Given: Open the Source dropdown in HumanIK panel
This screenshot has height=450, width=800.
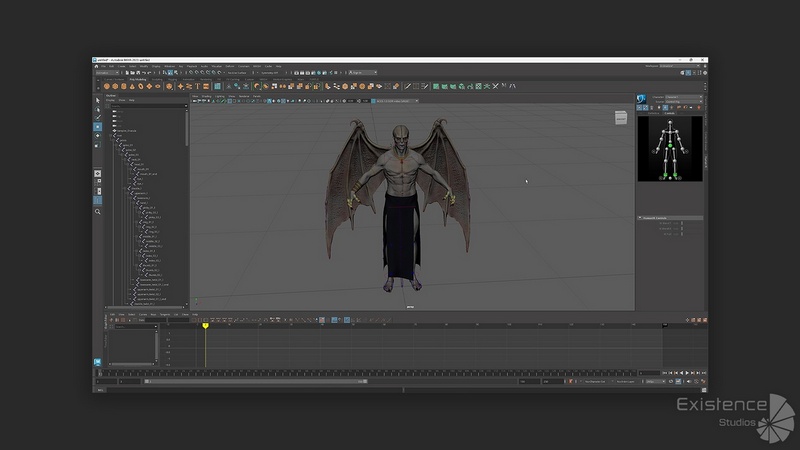Looking at the screenshot, I should click(683, 103).
